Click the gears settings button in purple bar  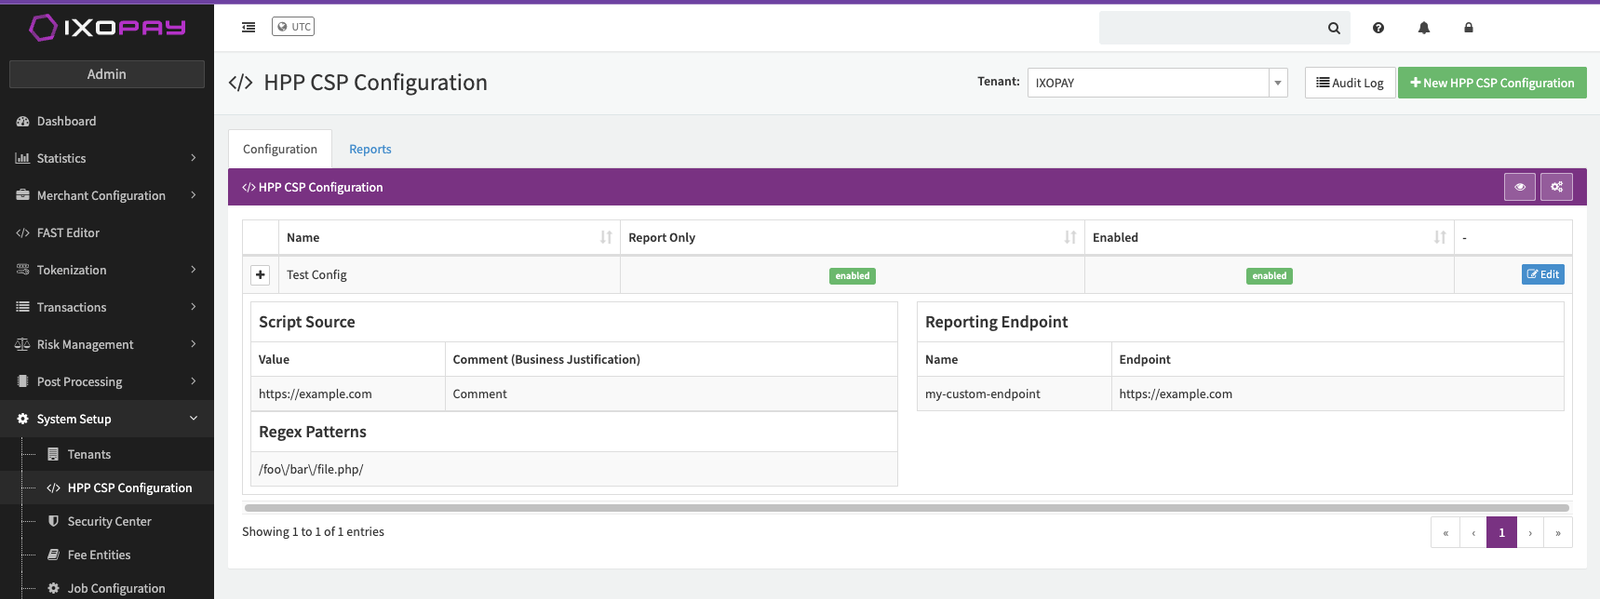1557,187
